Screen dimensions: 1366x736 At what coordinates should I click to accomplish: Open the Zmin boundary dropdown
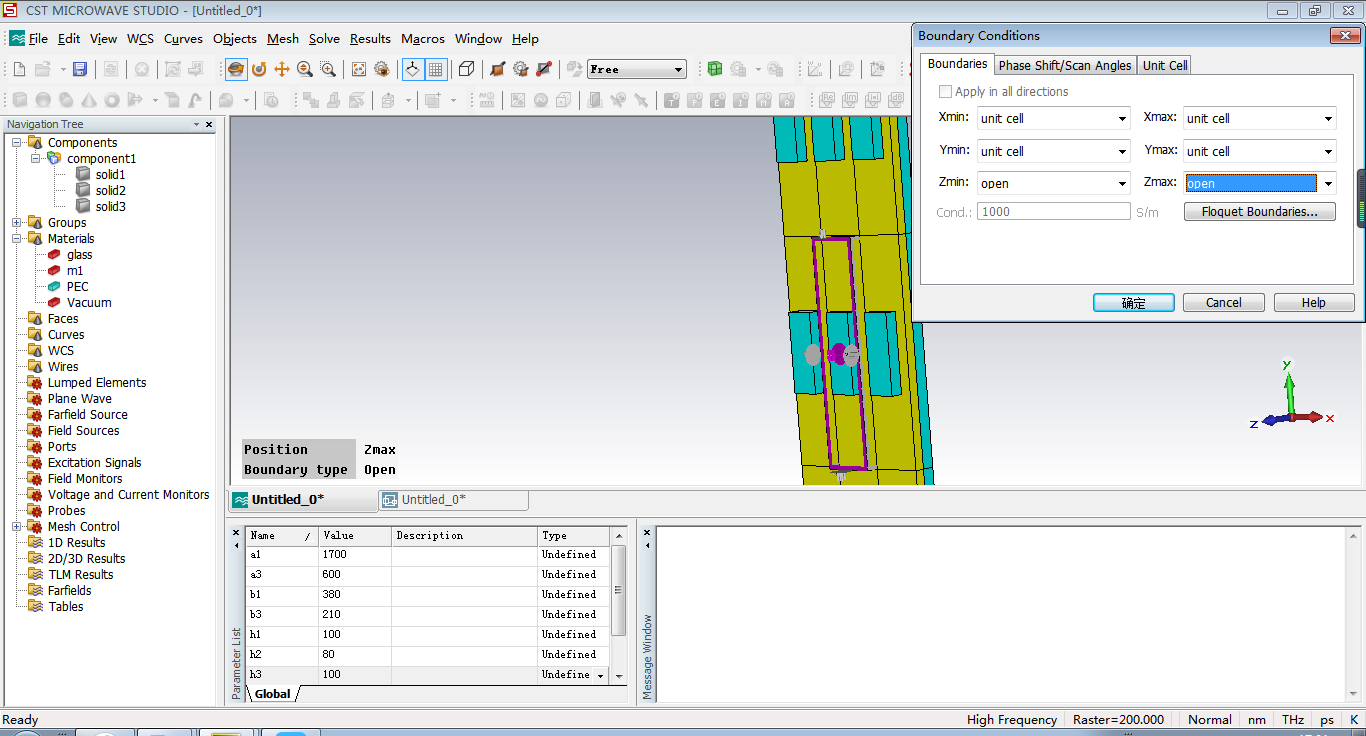click(1123, 184)
